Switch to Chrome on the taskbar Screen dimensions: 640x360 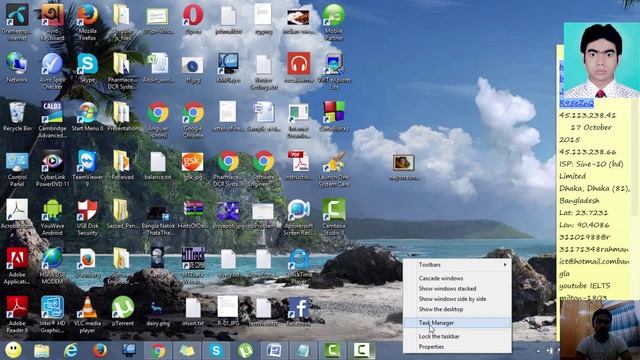[158, 350]
